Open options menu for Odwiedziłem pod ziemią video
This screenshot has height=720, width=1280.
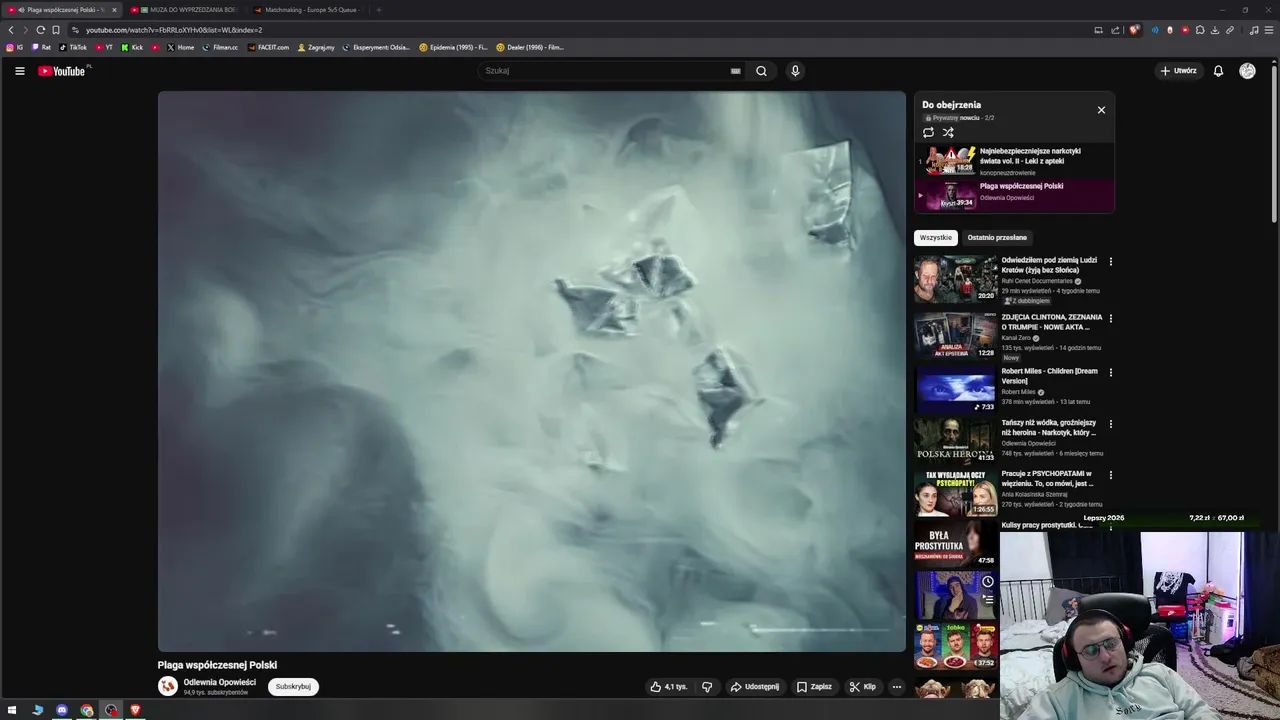pyautogui.click(x=1110, y=262)
